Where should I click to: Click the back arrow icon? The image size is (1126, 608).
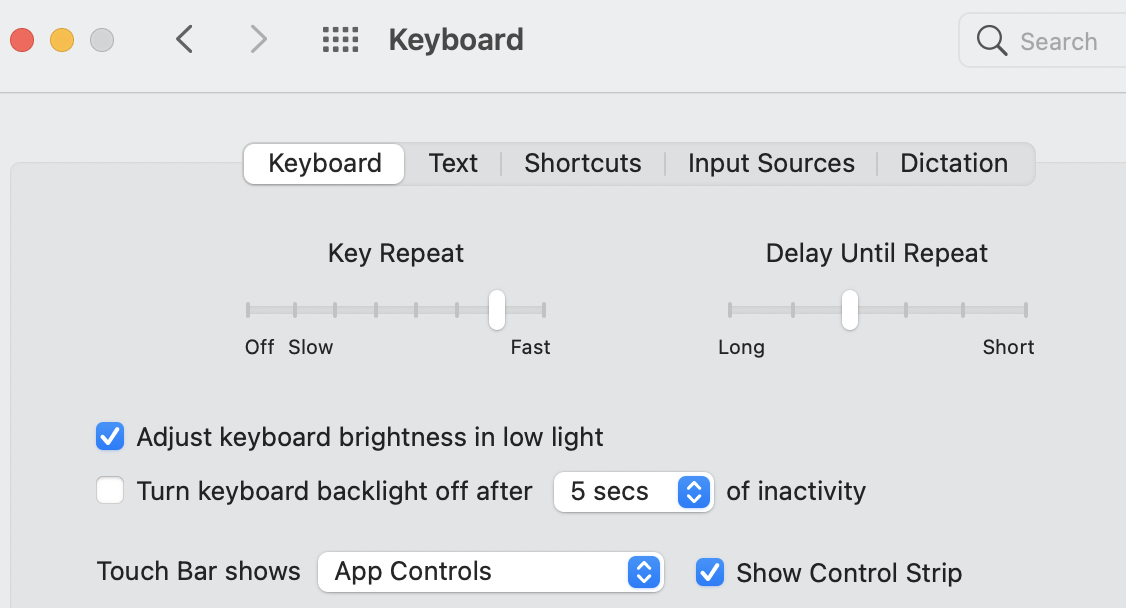[184, 40]
